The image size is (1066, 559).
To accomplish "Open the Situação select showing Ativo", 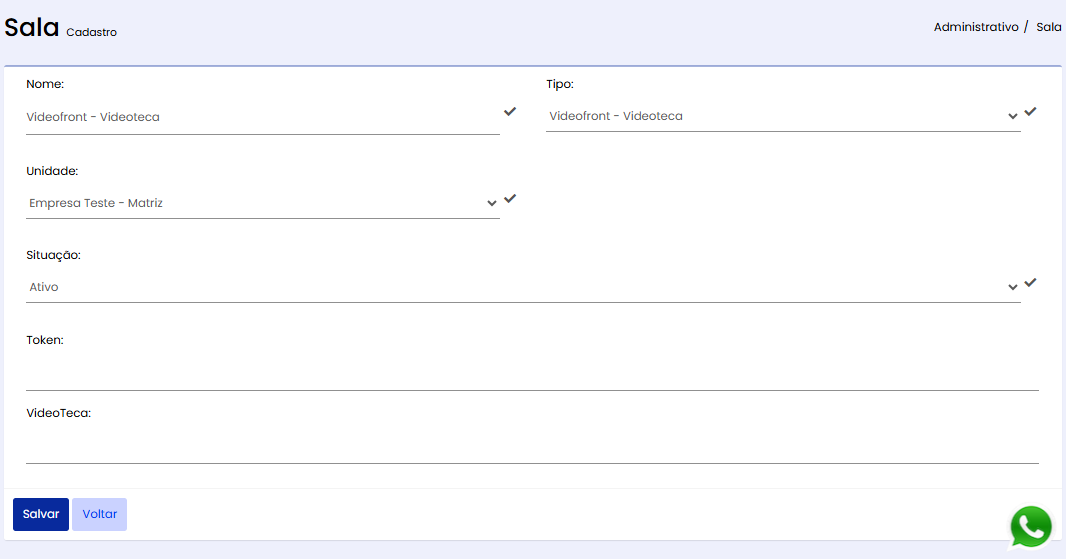I will [523, 287].
